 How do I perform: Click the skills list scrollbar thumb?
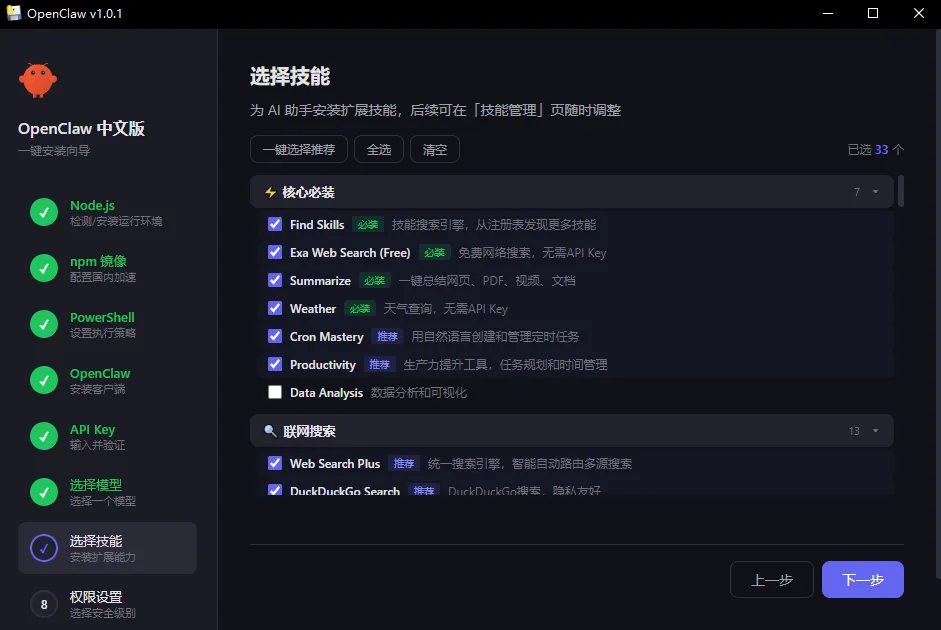coord(901,191)
